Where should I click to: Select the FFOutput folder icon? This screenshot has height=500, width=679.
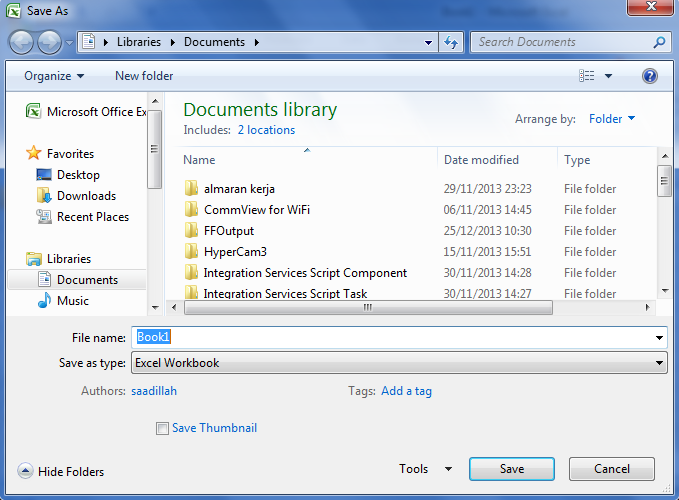191,231
